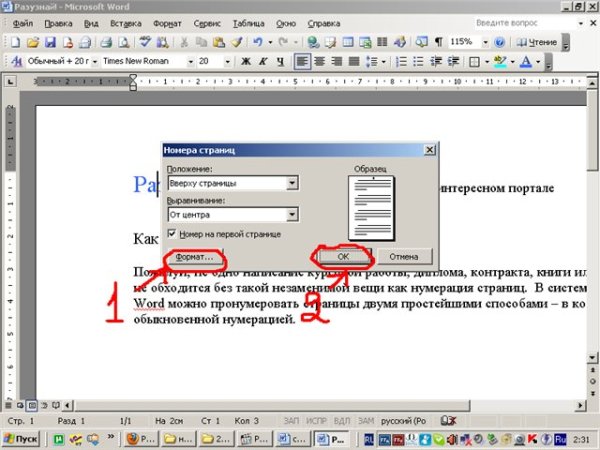Image resolution: width=600 pixels, height=450 pixels.
Task: Open Word Help with the blue question icon
Action: coord(499,42)
